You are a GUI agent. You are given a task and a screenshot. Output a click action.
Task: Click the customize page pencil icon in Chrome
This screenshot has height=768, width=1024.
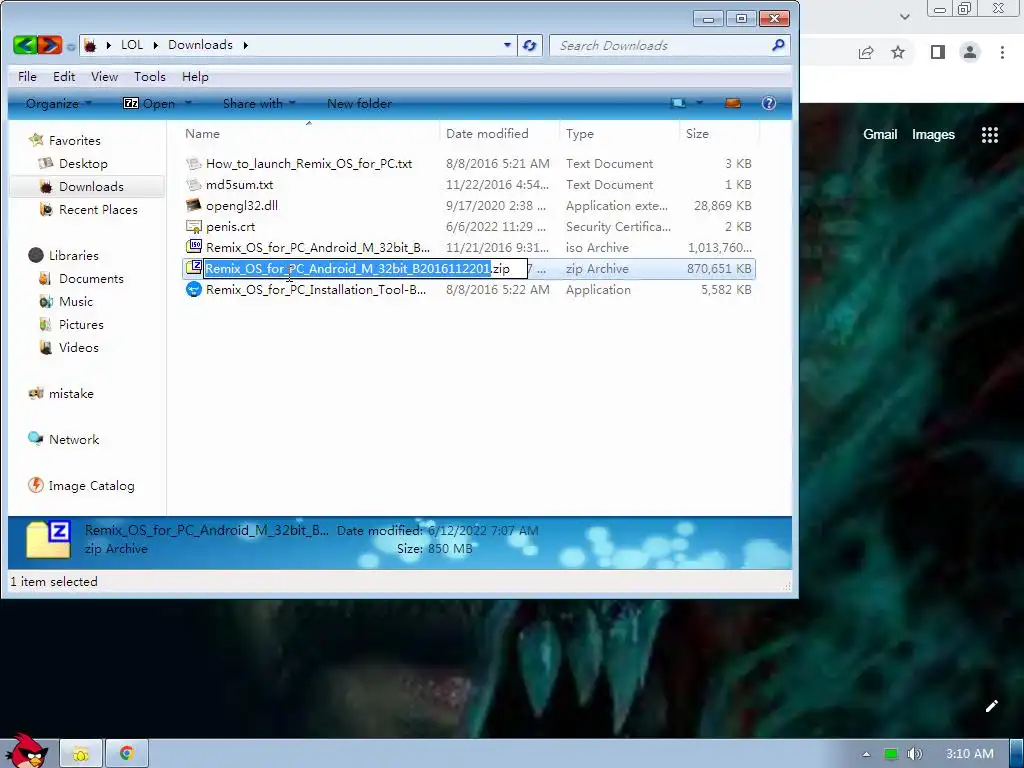(x=991, y=706)
